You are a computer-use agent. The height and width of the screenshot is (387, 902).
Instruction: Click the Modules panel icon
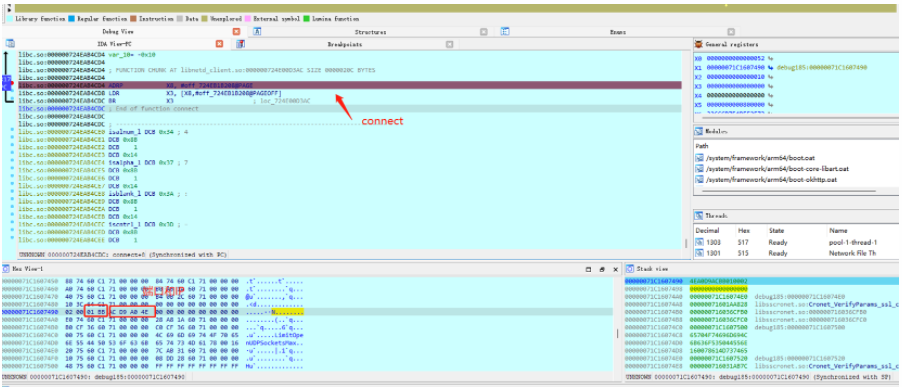(x=699, y=131)
